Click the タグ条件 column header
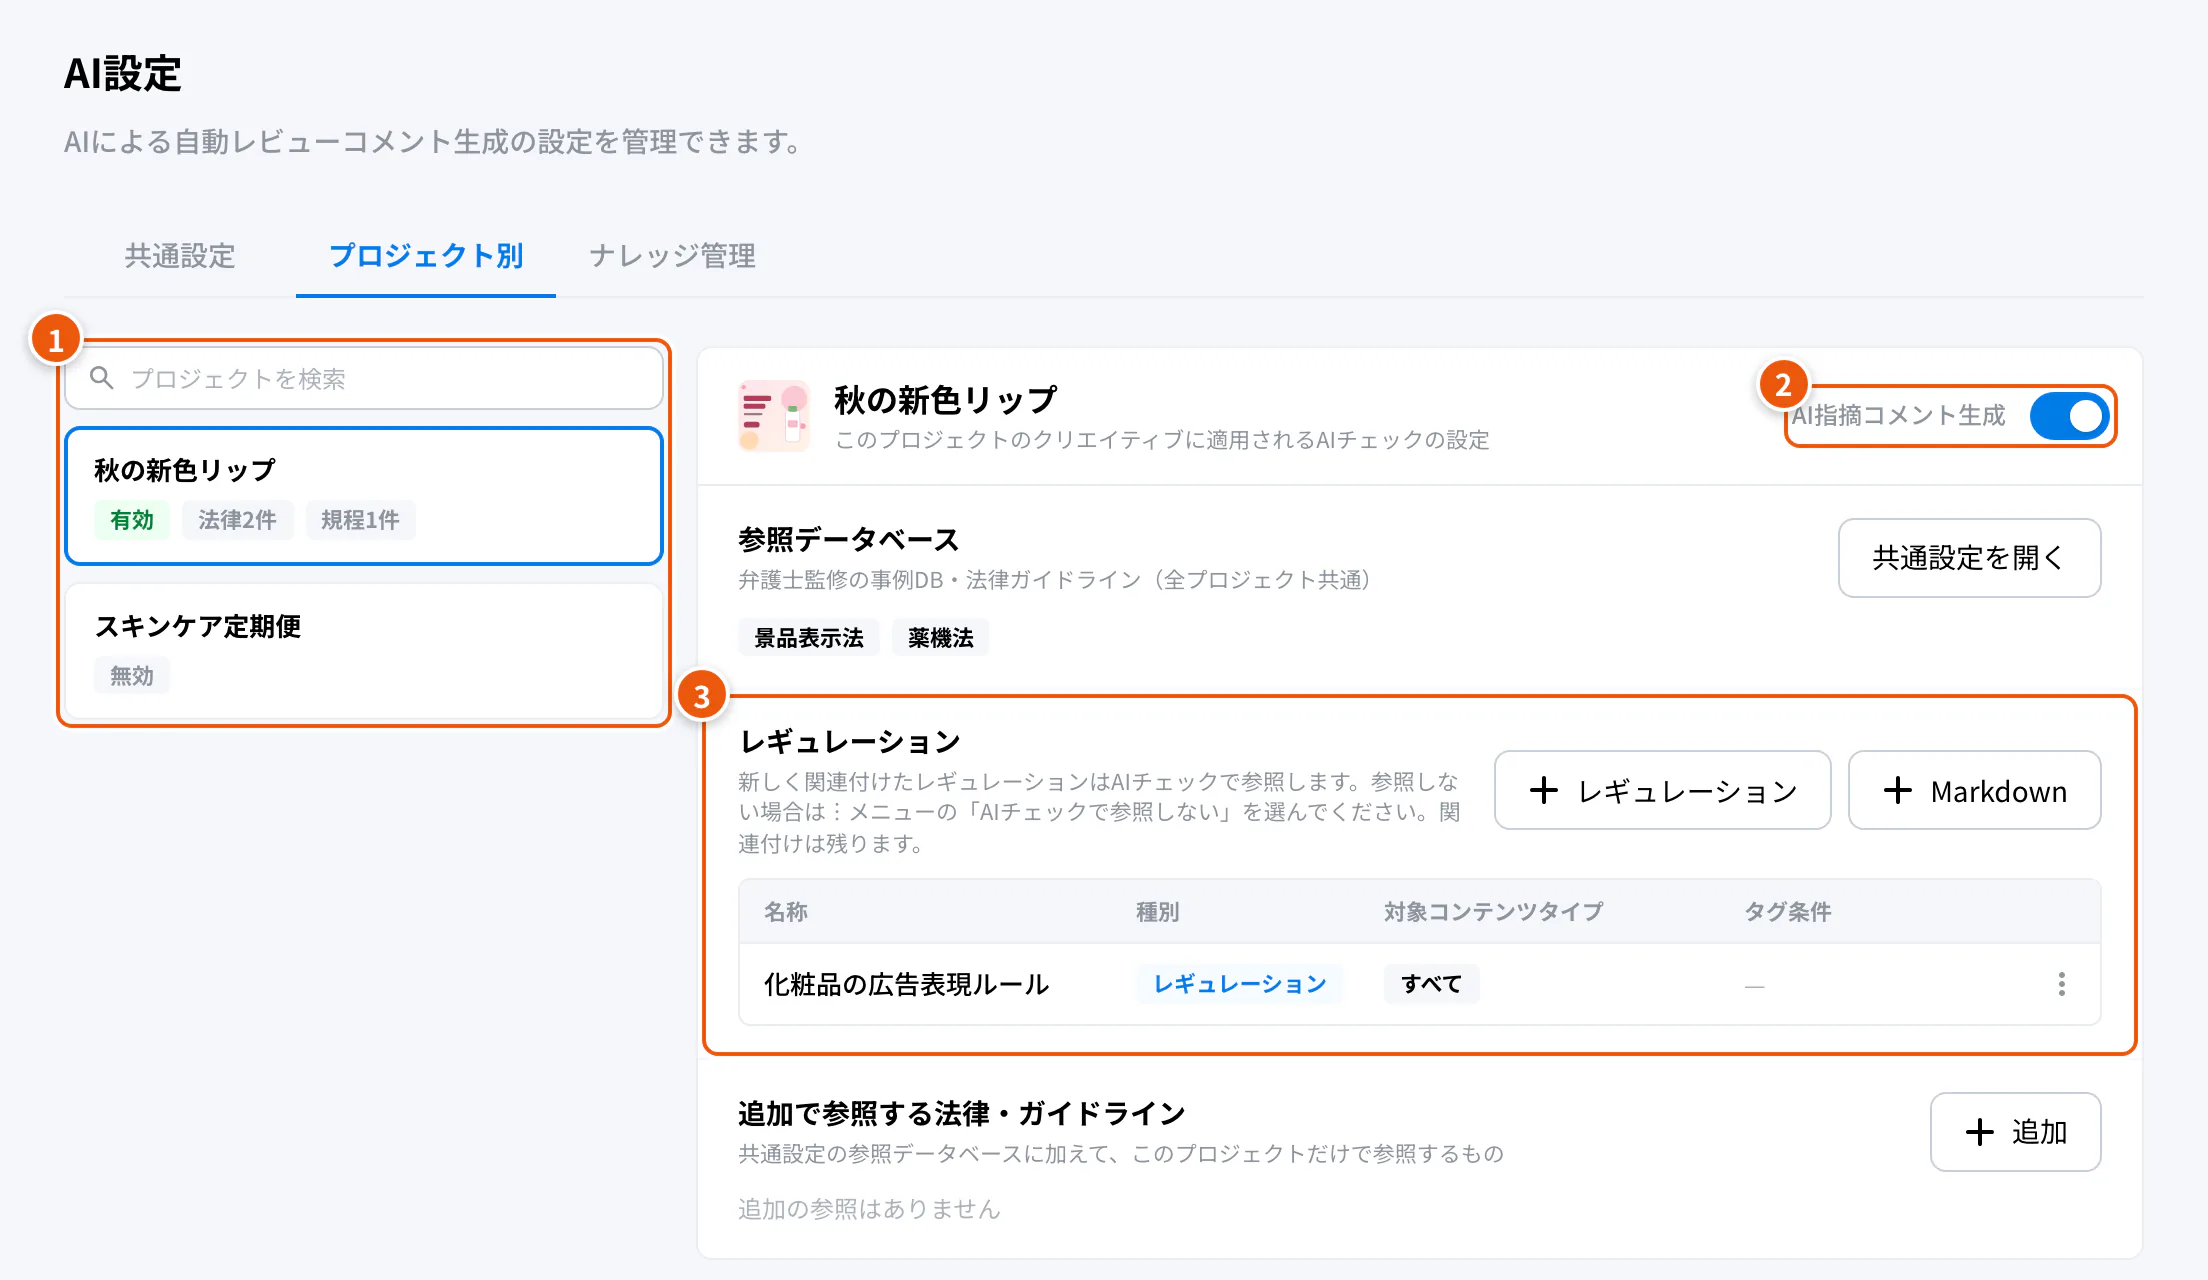Image resolution: width=2208 pixels, height=1280 pixels. (1788, 911)
